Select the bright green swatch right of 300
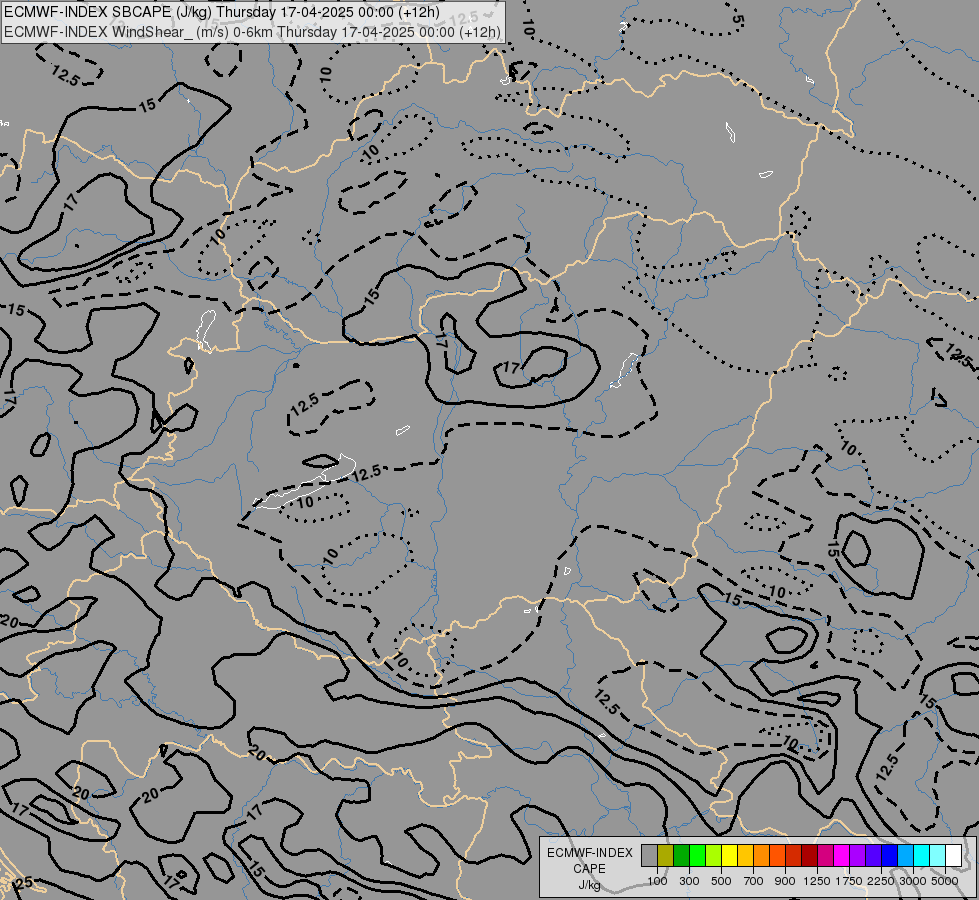 (x=697, y=855)
